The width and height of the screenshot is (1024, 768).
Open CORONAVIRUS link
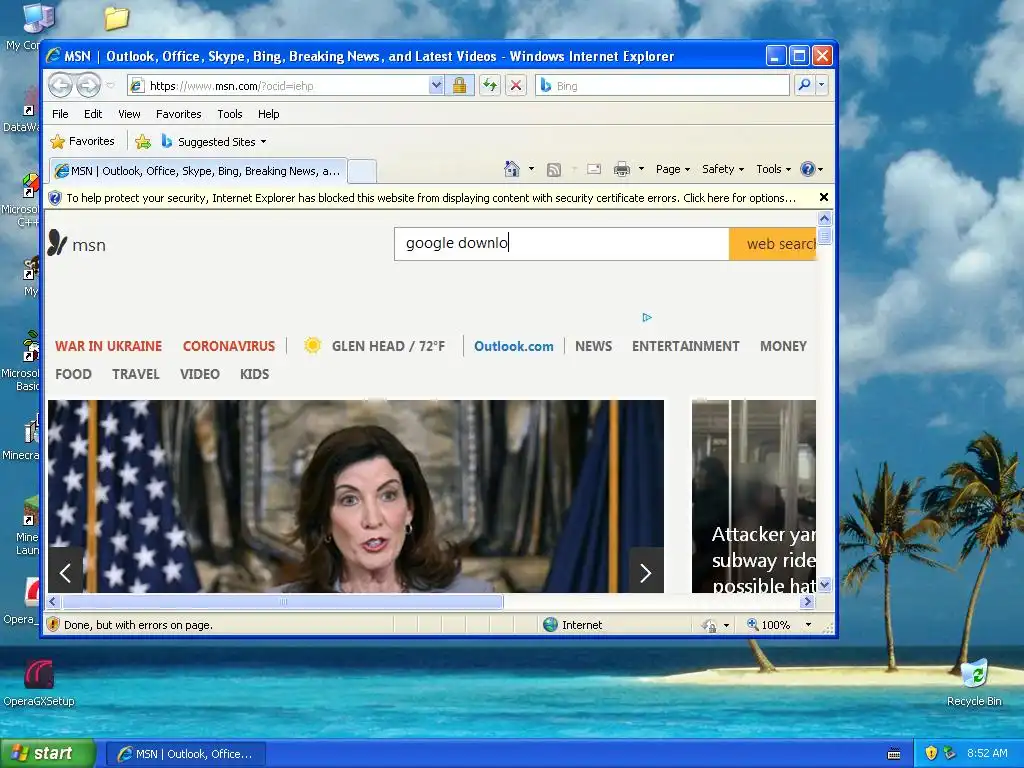click(229, 346)
